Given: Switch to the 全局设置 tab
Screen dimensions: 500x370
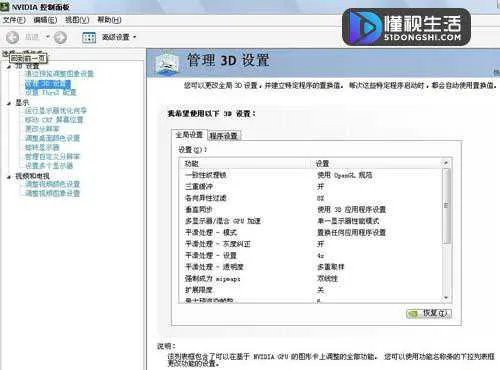Looking at the screenshot, I should [189, 135].
